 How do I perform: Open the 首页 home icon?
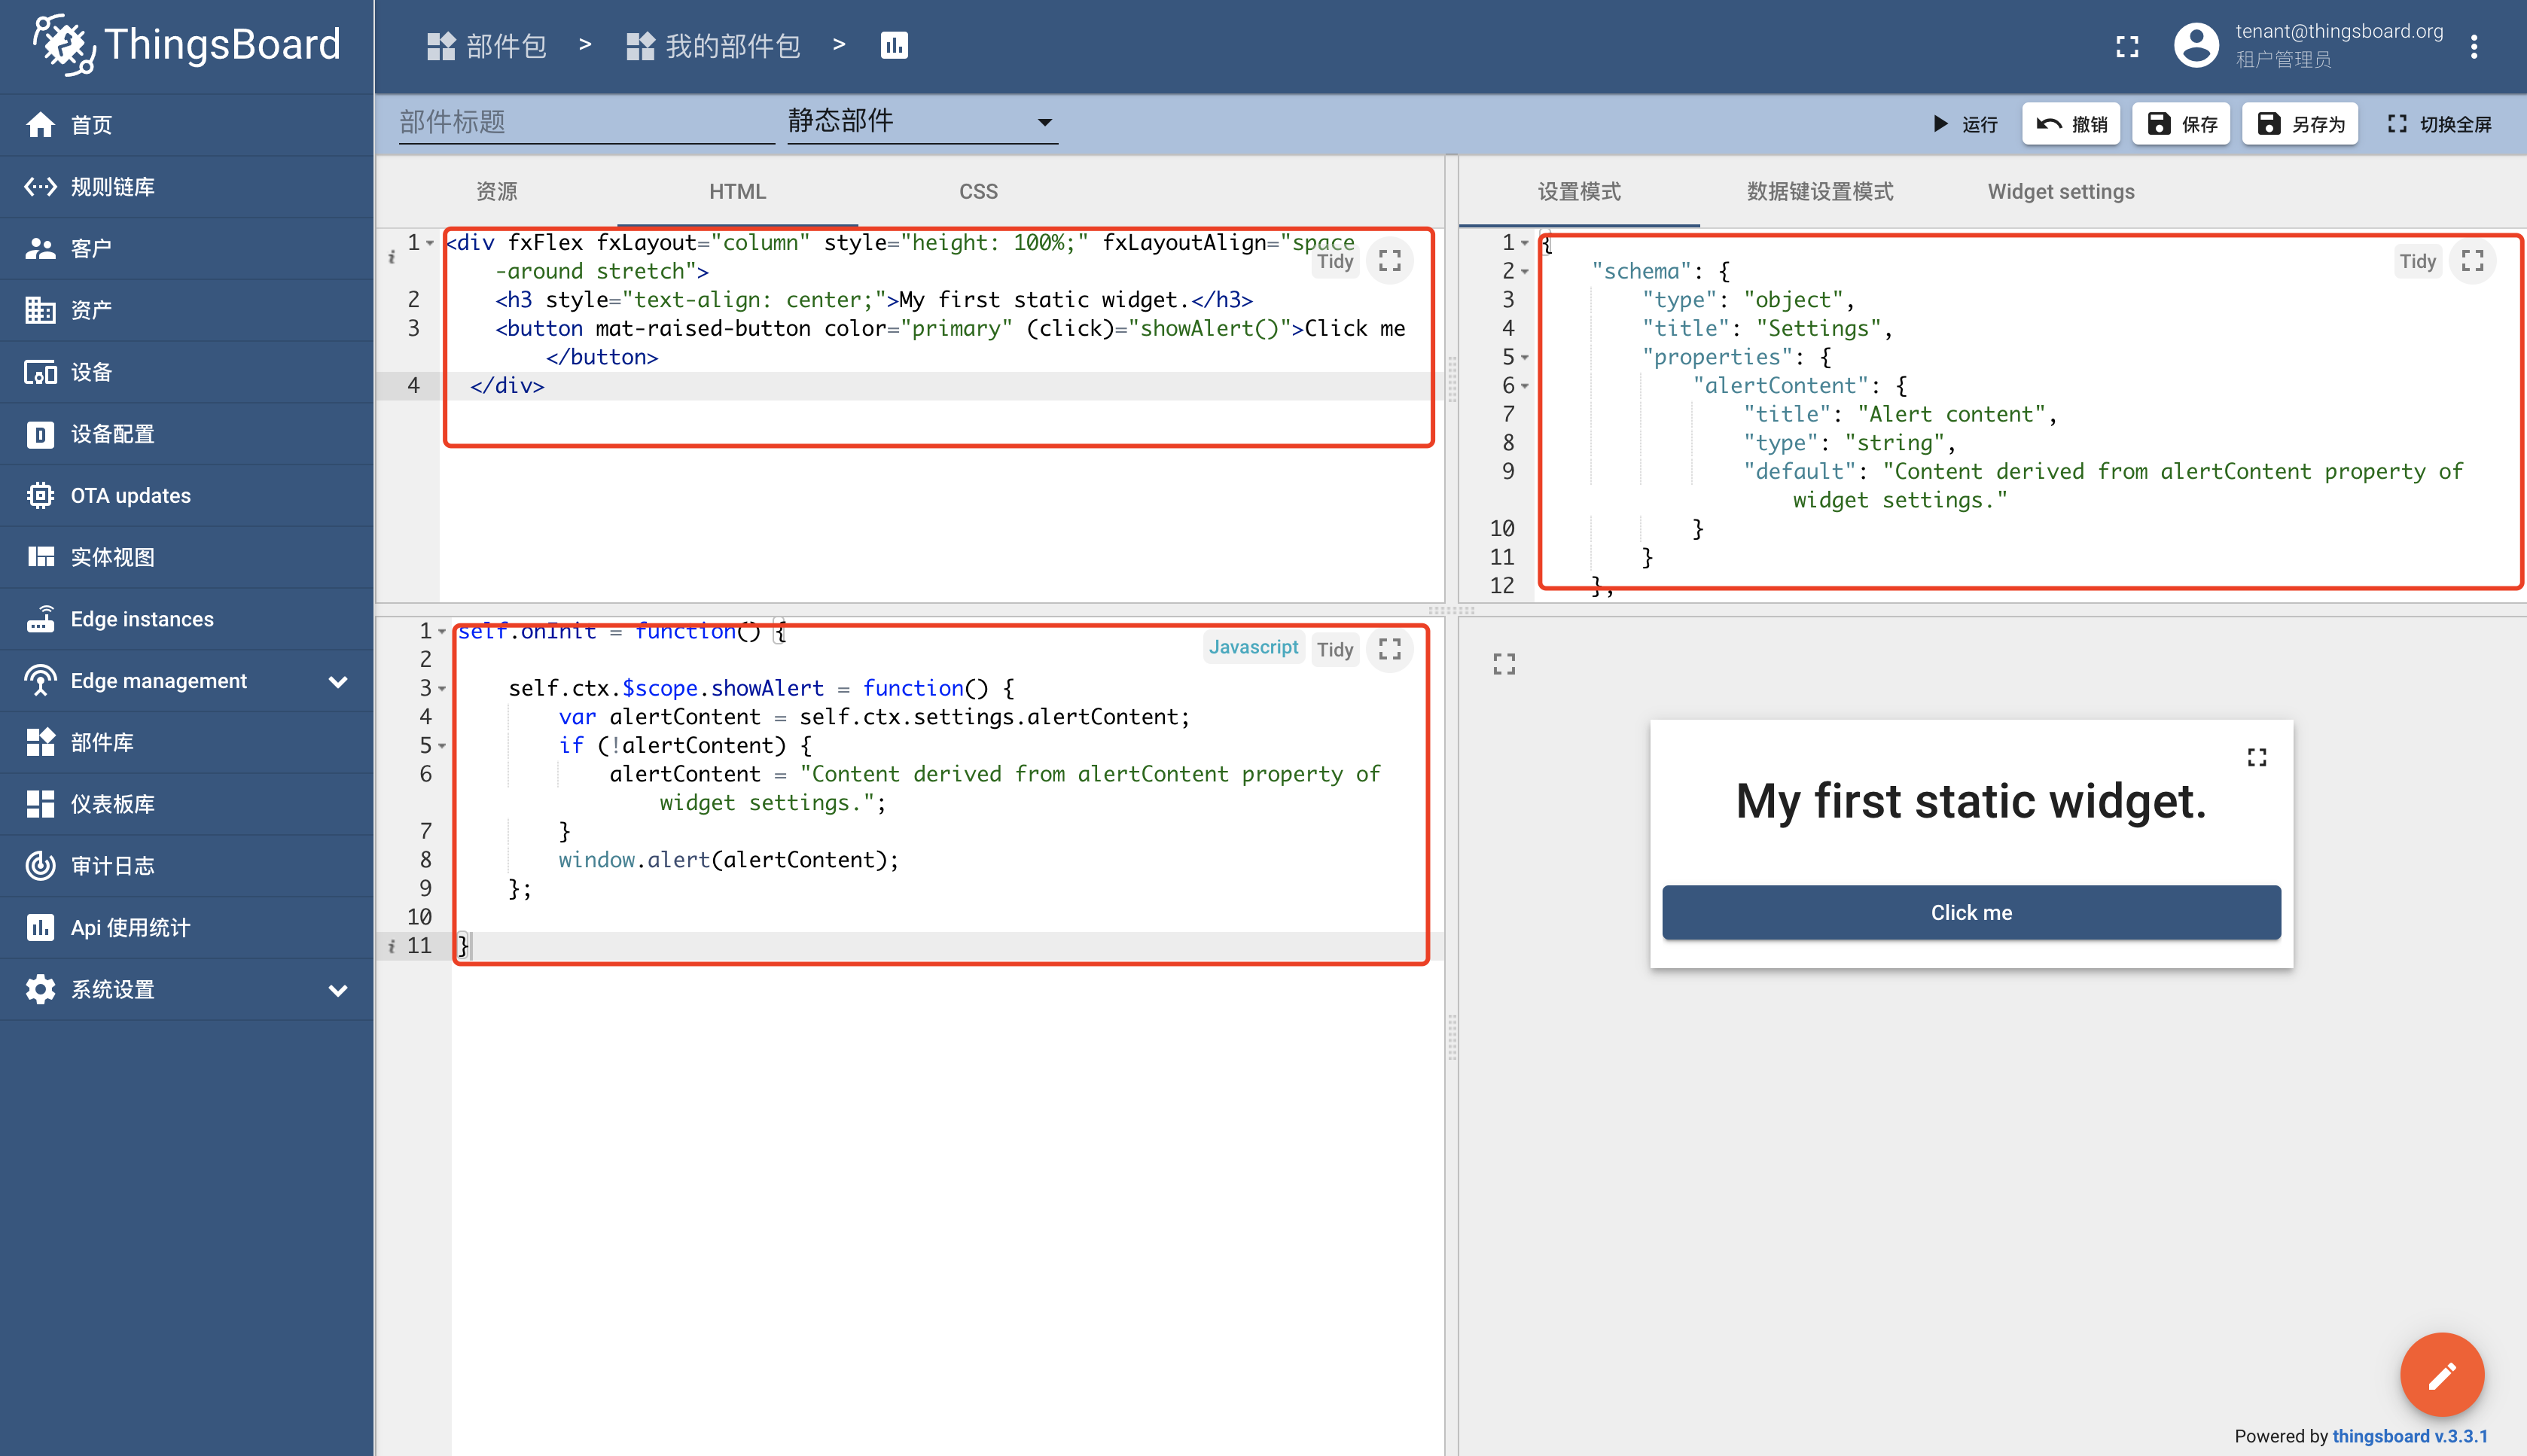(40, 125)
